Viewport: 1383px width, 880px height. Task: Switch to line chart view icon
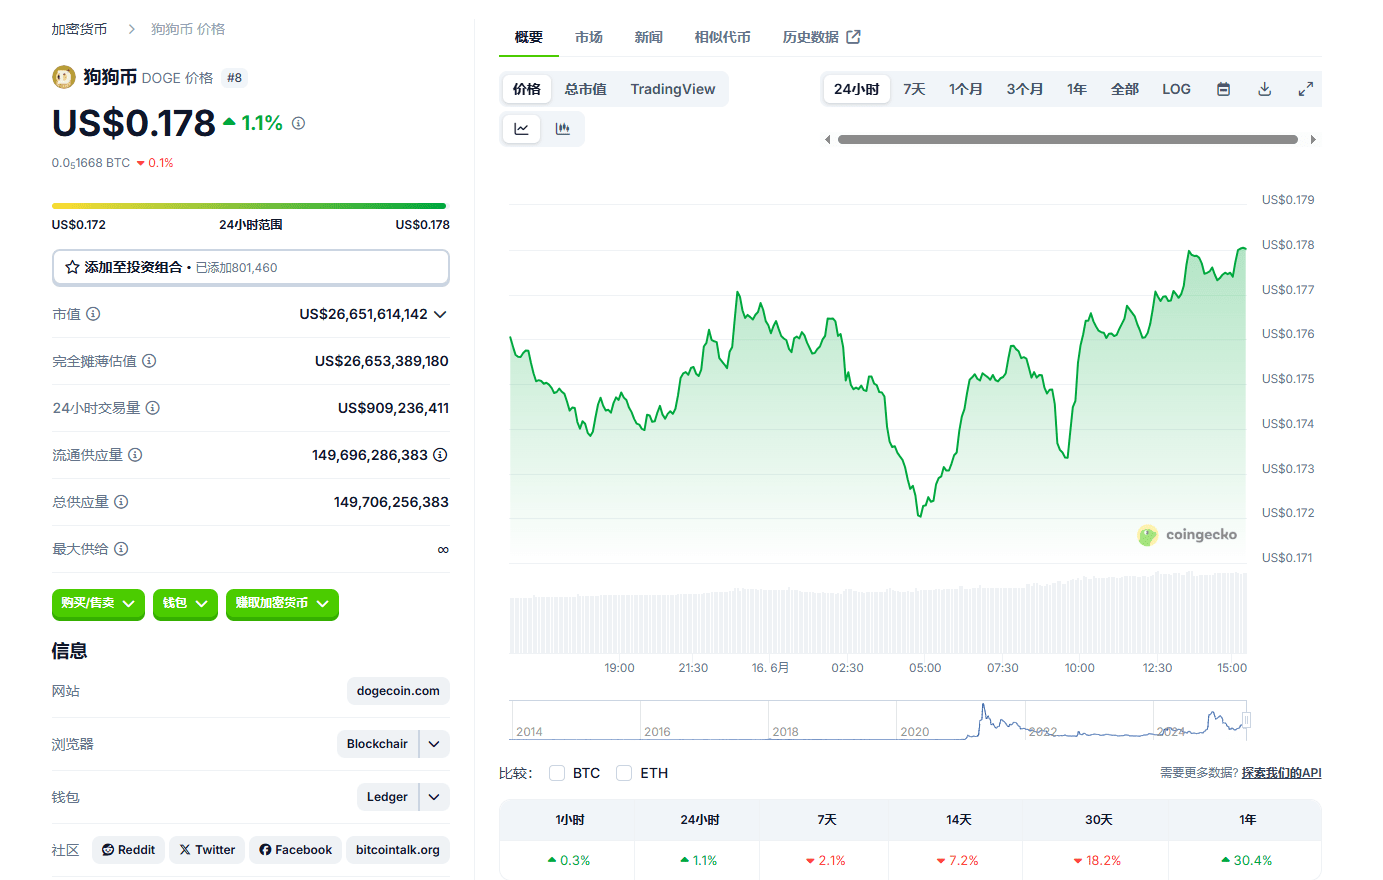(521, 129)
